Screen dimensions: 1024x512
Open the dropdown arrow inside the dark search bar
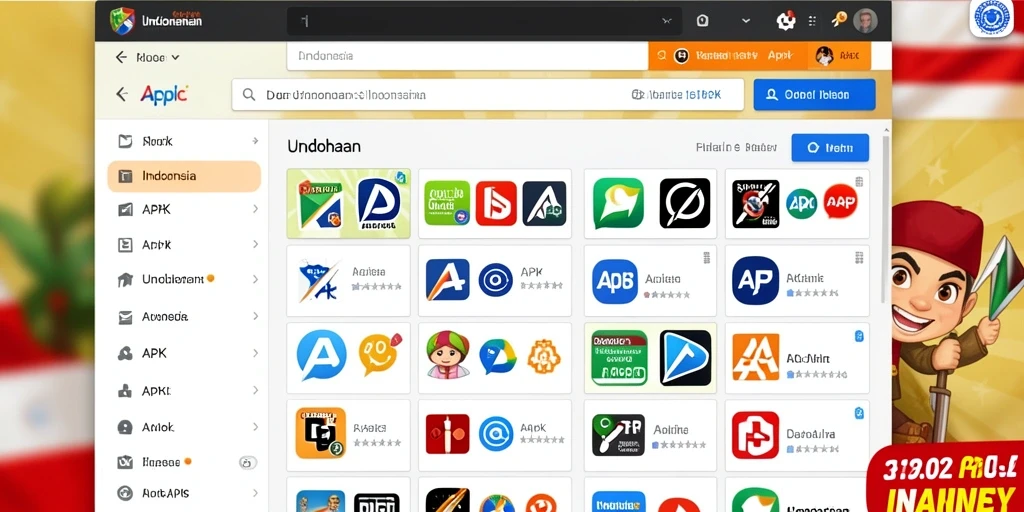tap(666, 21)
